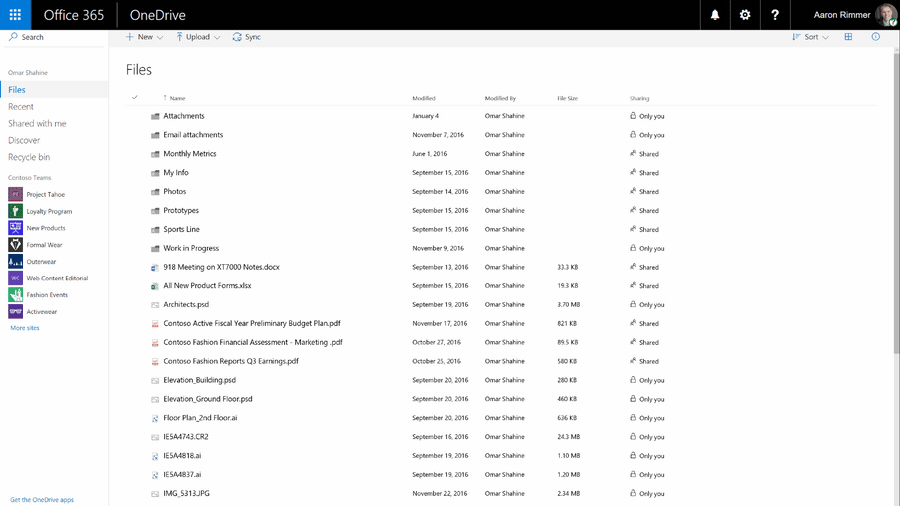
Task: Open Outerwear site icon
Action: coord(15,261)
